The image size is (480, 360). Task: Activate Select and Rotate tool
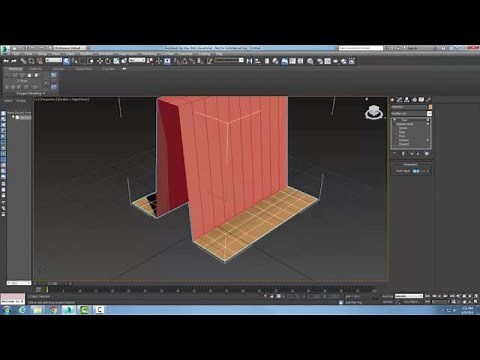point(108,61)
